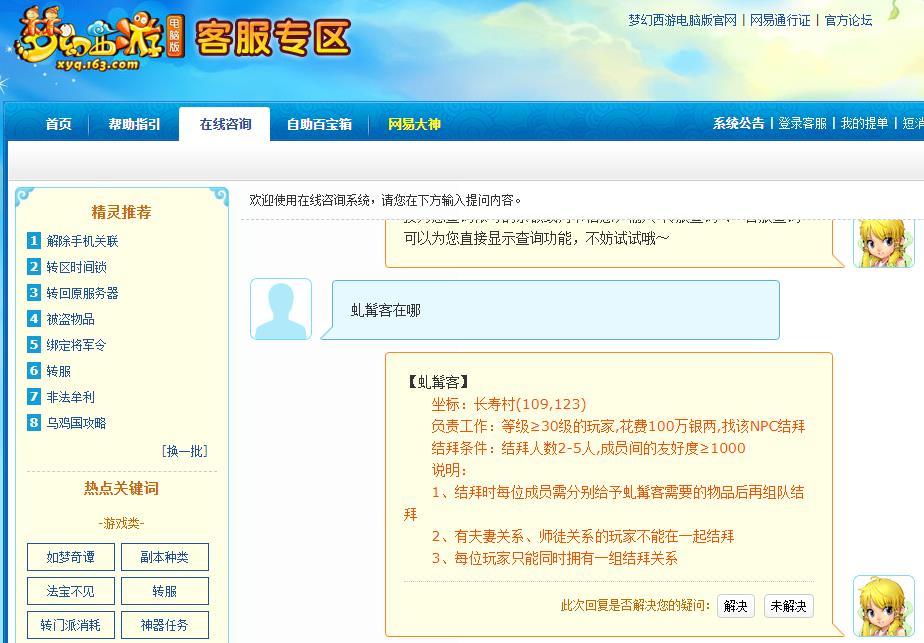Open the 转区时间锁 recommendation
924x643 pixels.
[77, 267]
